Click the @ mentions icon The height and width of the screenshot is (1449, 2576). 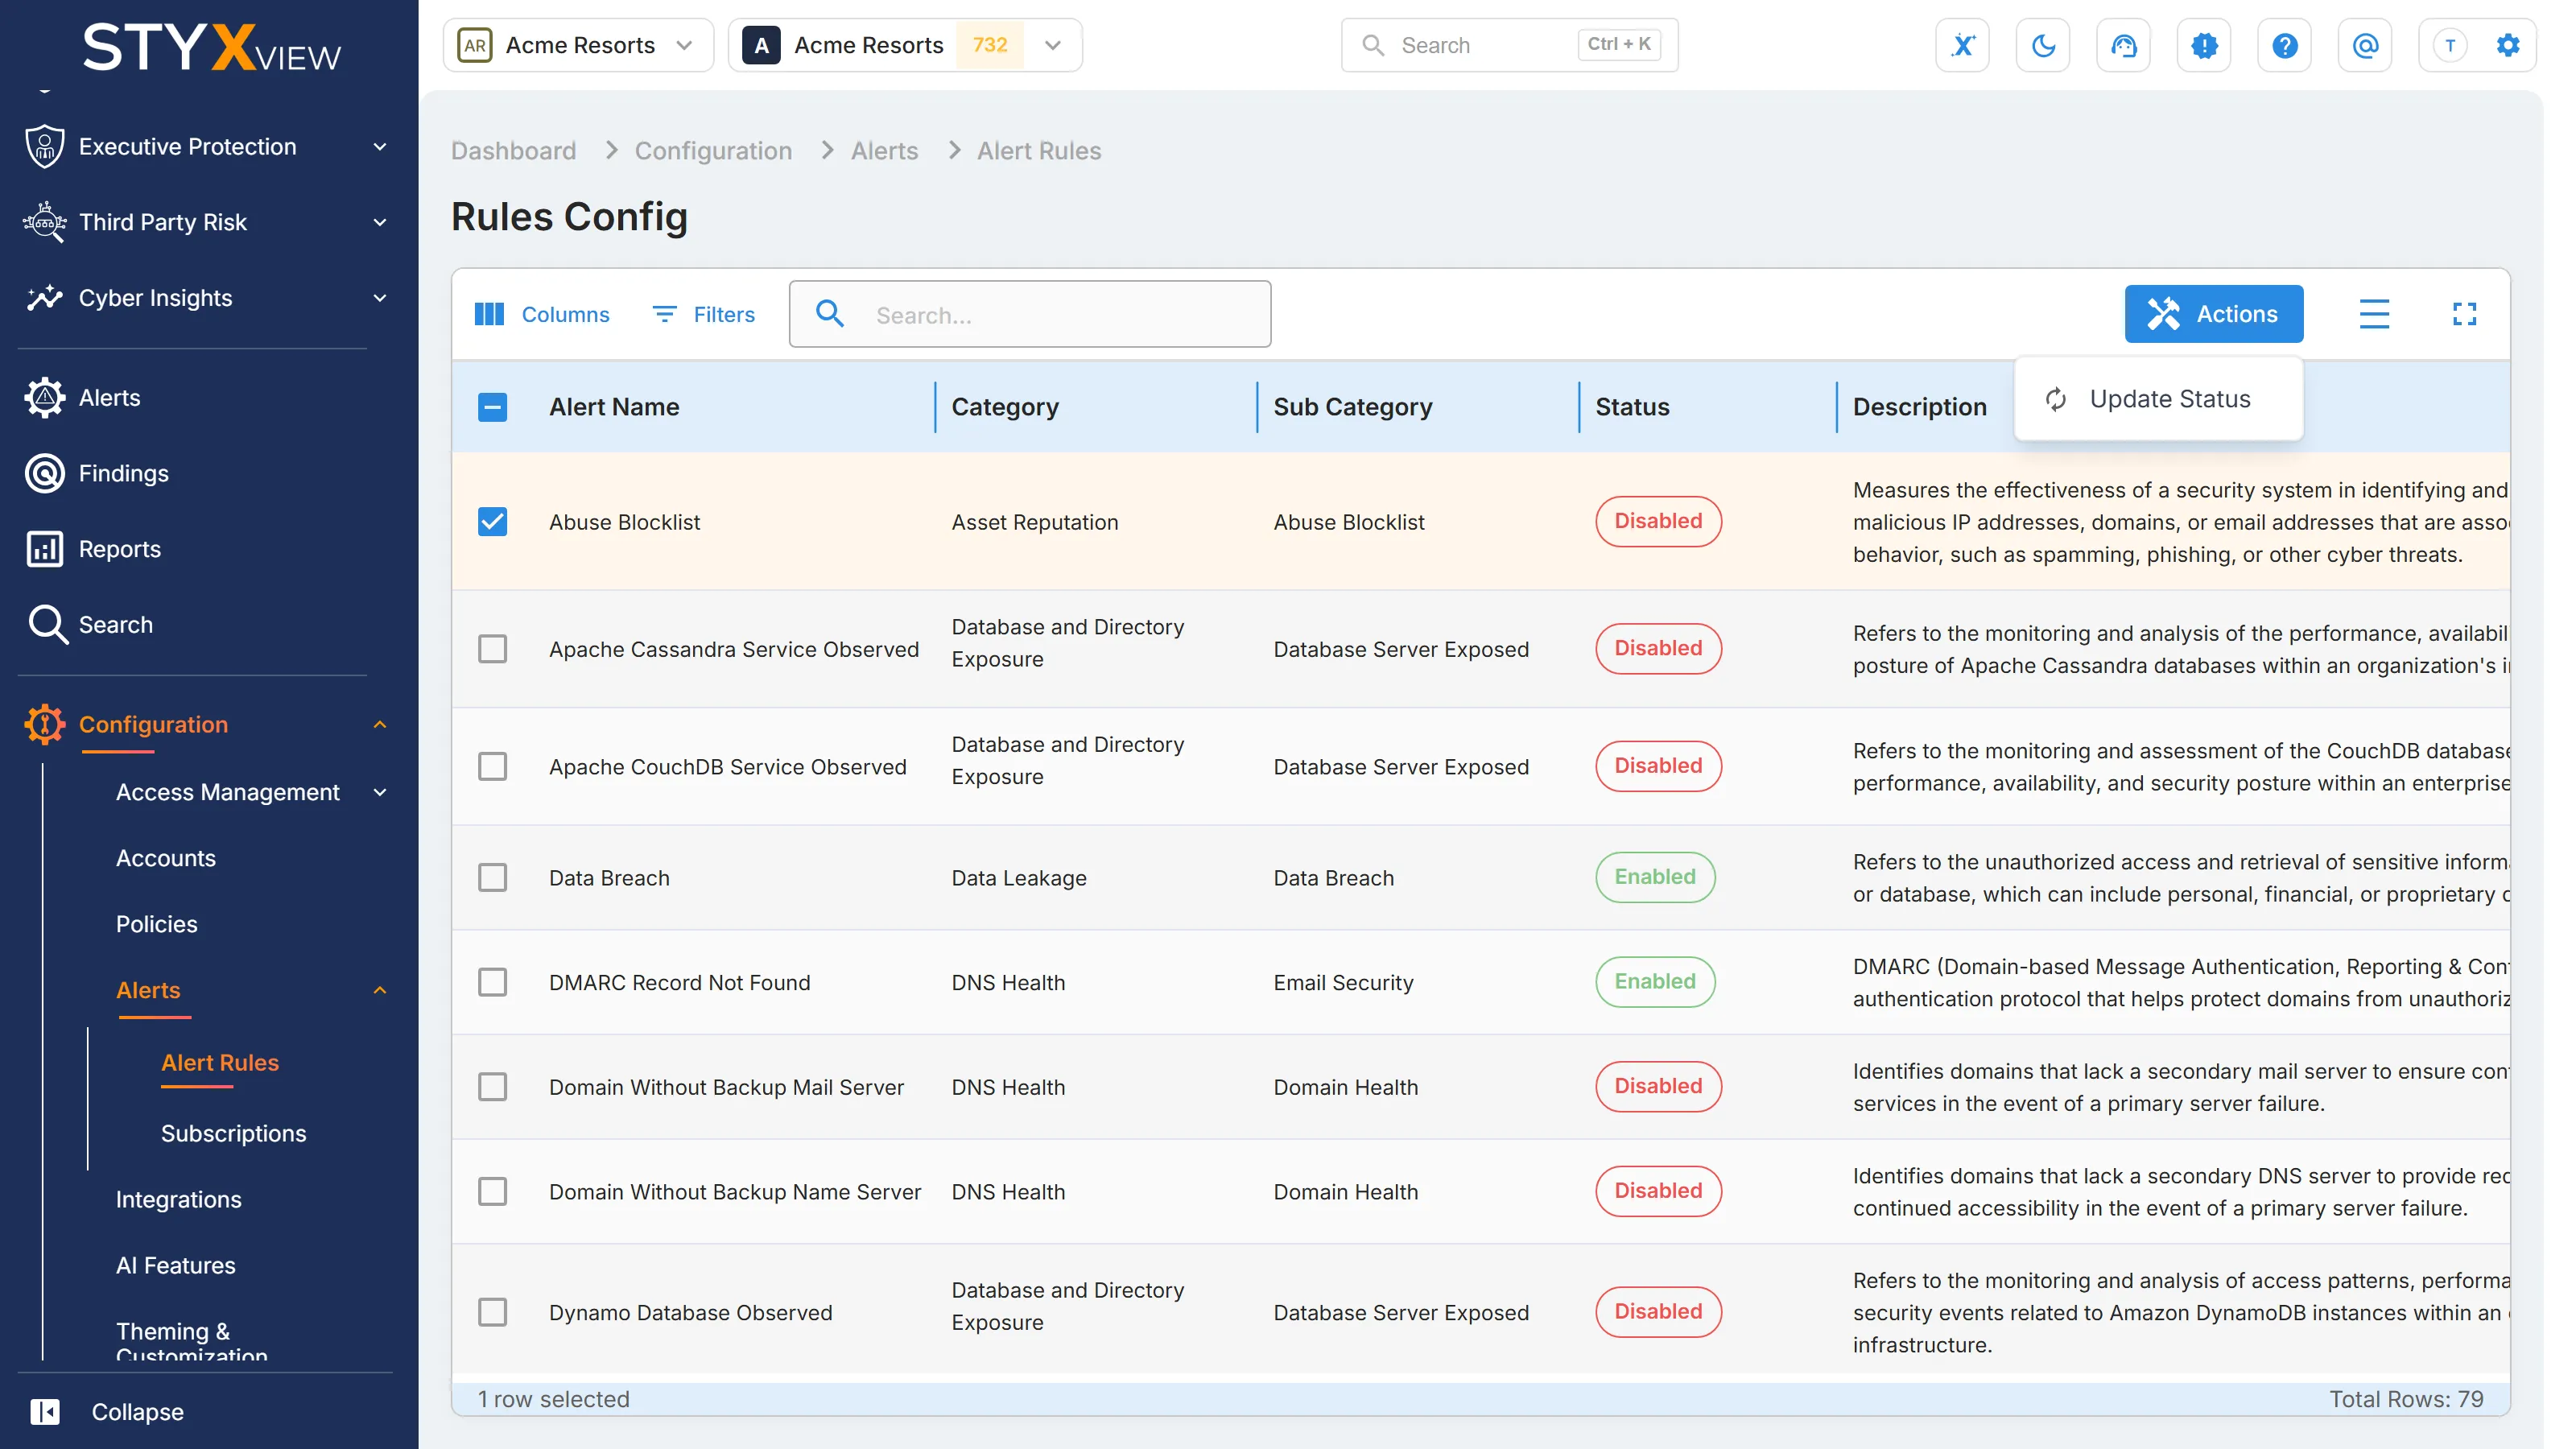(2365, 45)
